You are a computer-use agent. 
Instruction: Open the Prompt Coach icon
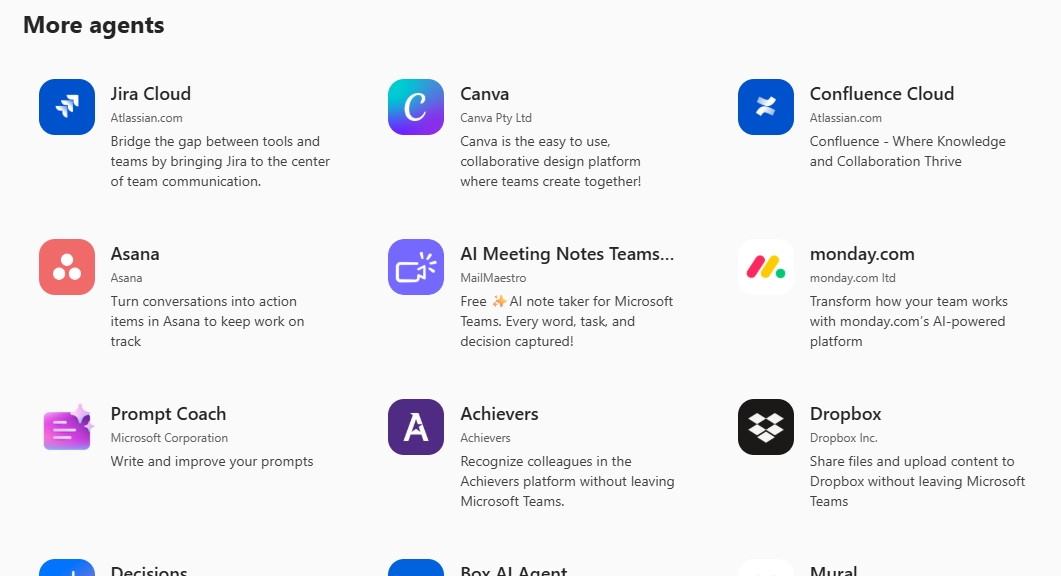[x=67, y=427]
